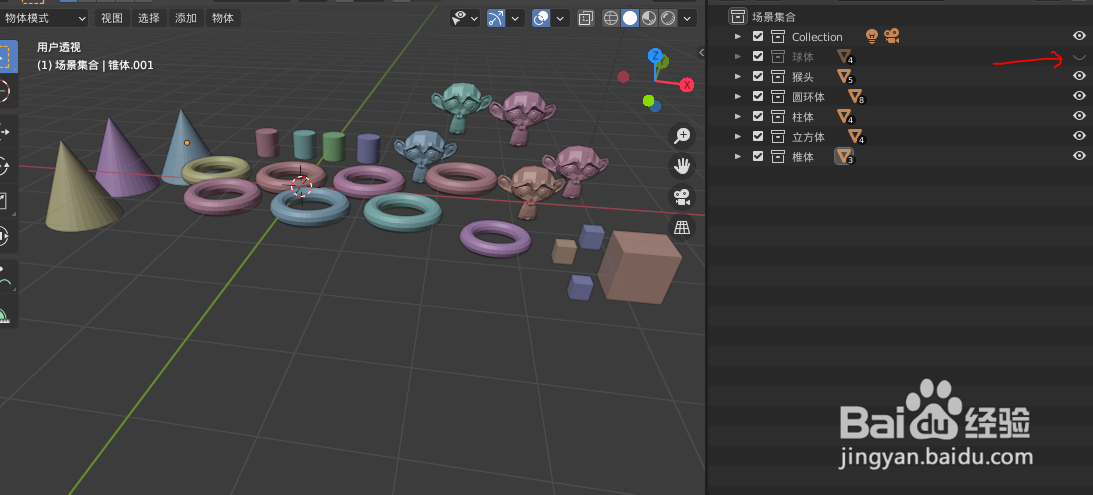The width and height of the screenshot is (1093, 495).
Task: Open the shading options dropdown arrow
Action: coord(687,18)
